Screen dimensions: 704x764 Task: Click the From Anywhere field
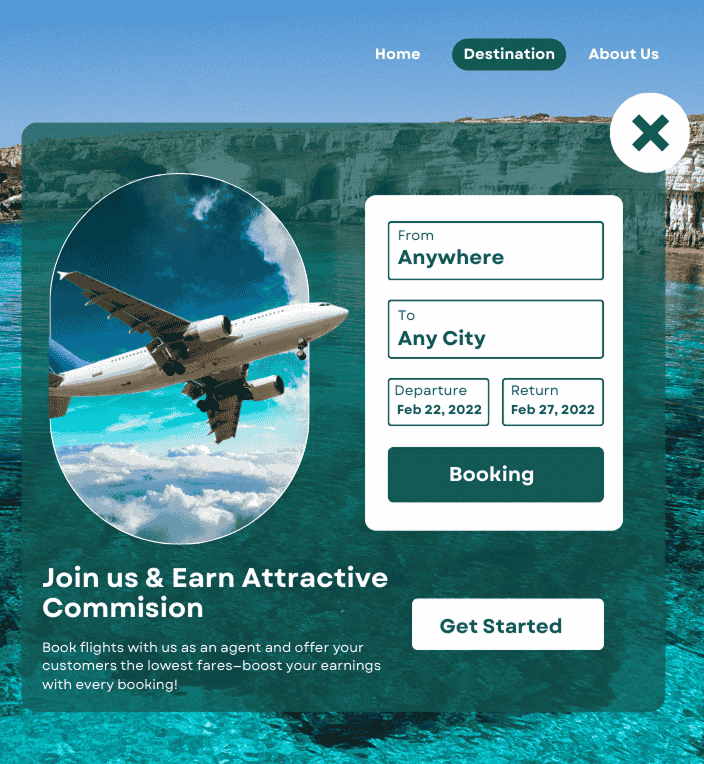click(495, 250)
